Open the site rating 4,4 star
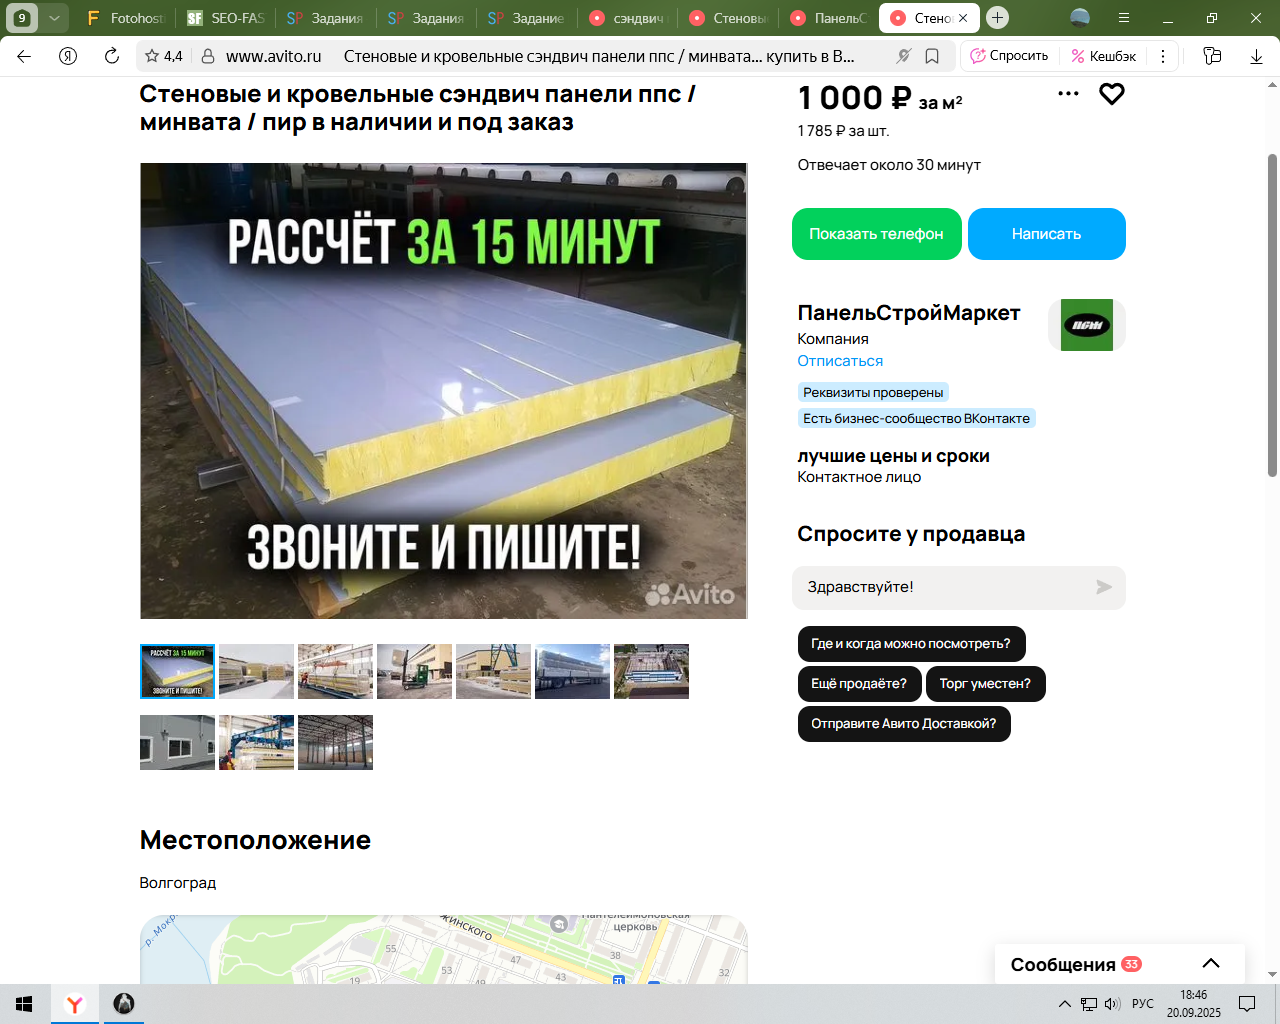1280x1024 pixels. coord(163,56)
